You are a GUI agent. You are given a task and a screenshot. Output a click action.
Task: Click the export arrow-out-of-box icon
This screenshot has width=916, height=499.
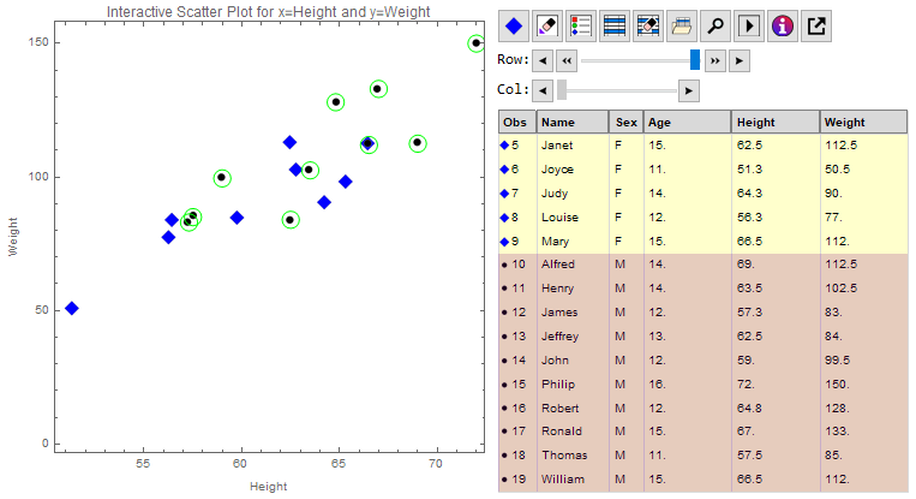(x=816, y=26)
